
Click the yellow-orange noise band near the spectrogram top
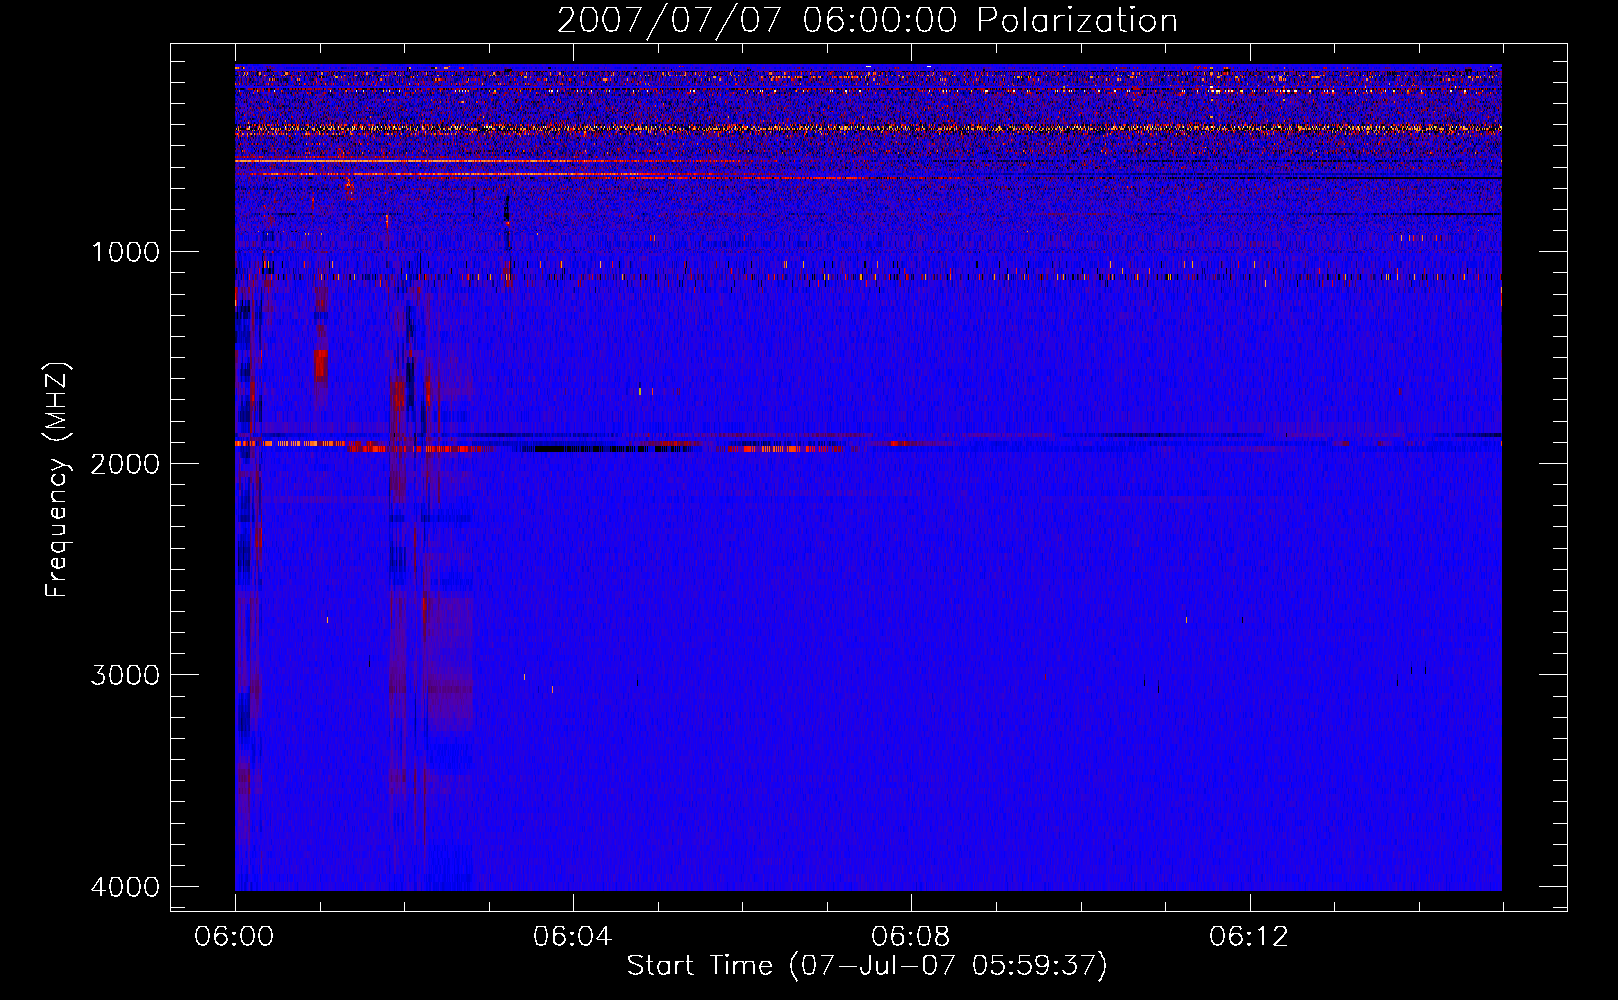(868, 128)
